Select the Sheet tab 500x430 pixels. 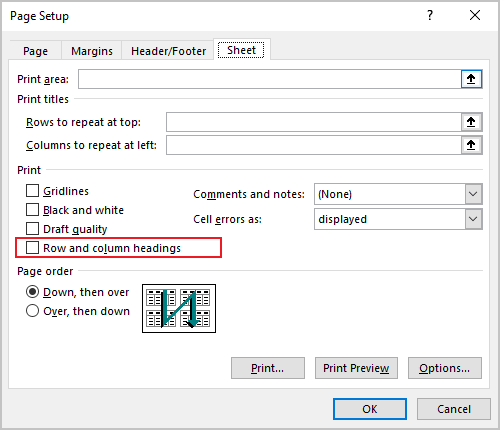(241, 50)
